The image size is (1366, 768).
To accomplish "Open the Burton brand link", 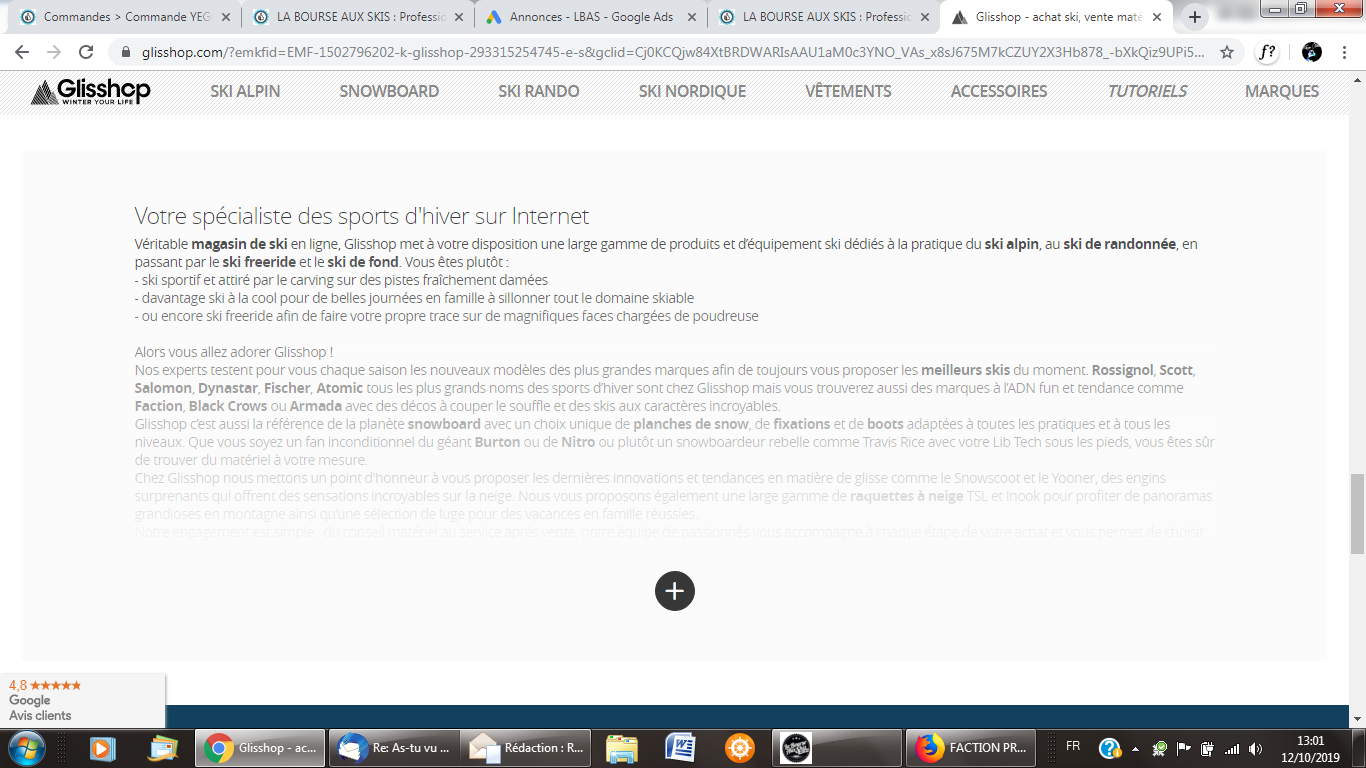I will [497, 442].
